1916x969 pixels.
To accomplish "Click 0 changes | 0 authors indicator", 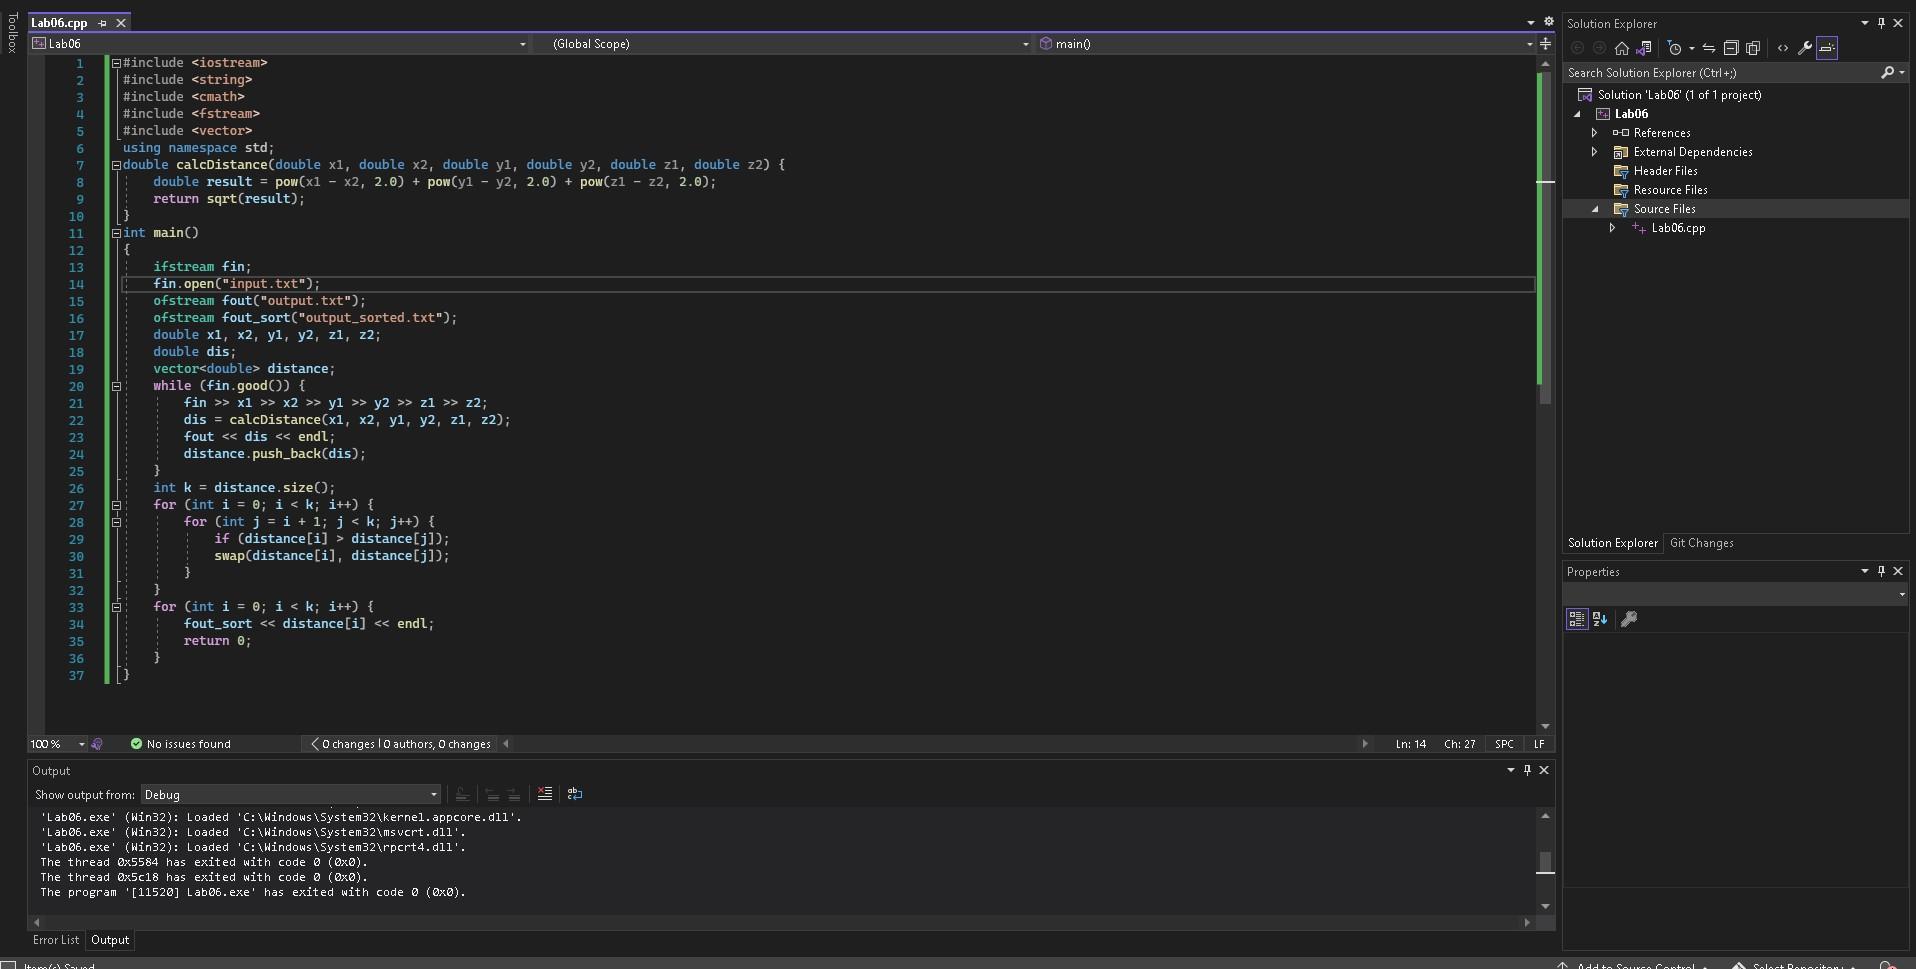I will click(401, 744).
